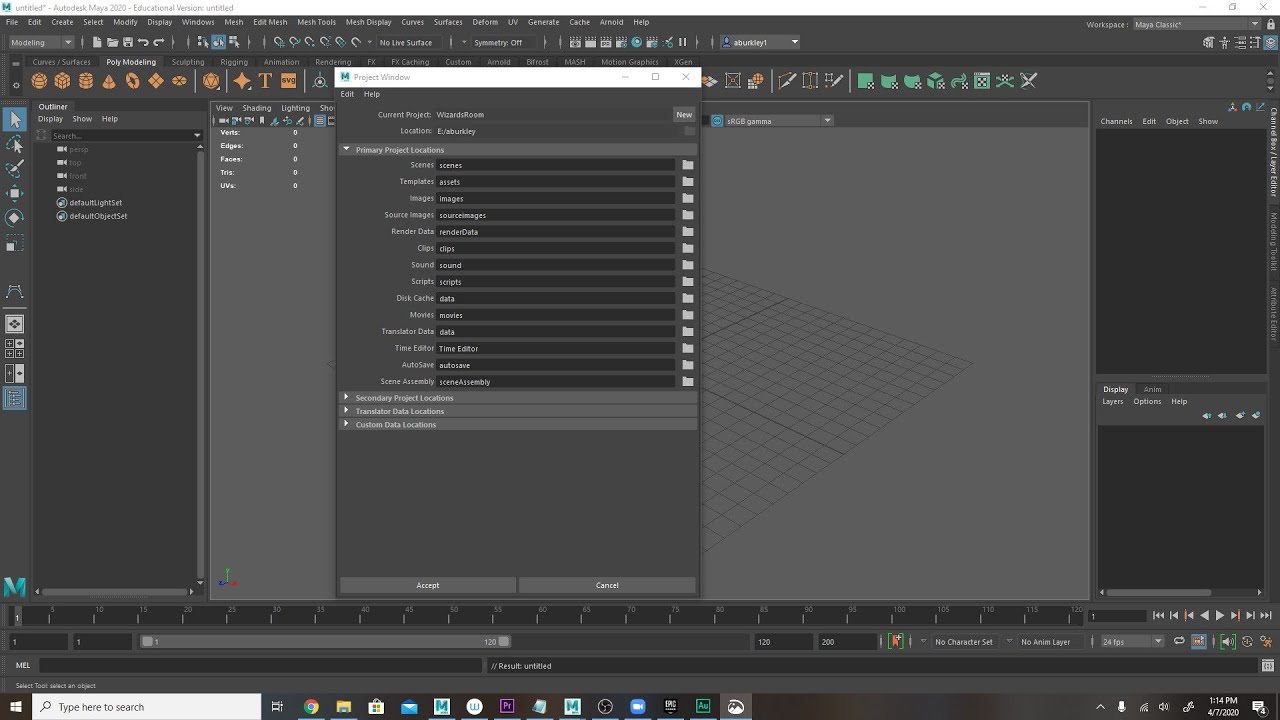Screen dimensions: 1280x720
Task: Click the Set Key bookmark icon
Action: (896, 641)
